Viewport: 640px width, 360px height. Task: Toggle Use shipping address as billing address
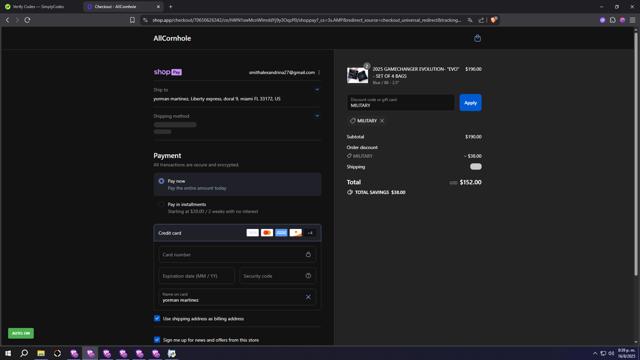pos(157,318)
